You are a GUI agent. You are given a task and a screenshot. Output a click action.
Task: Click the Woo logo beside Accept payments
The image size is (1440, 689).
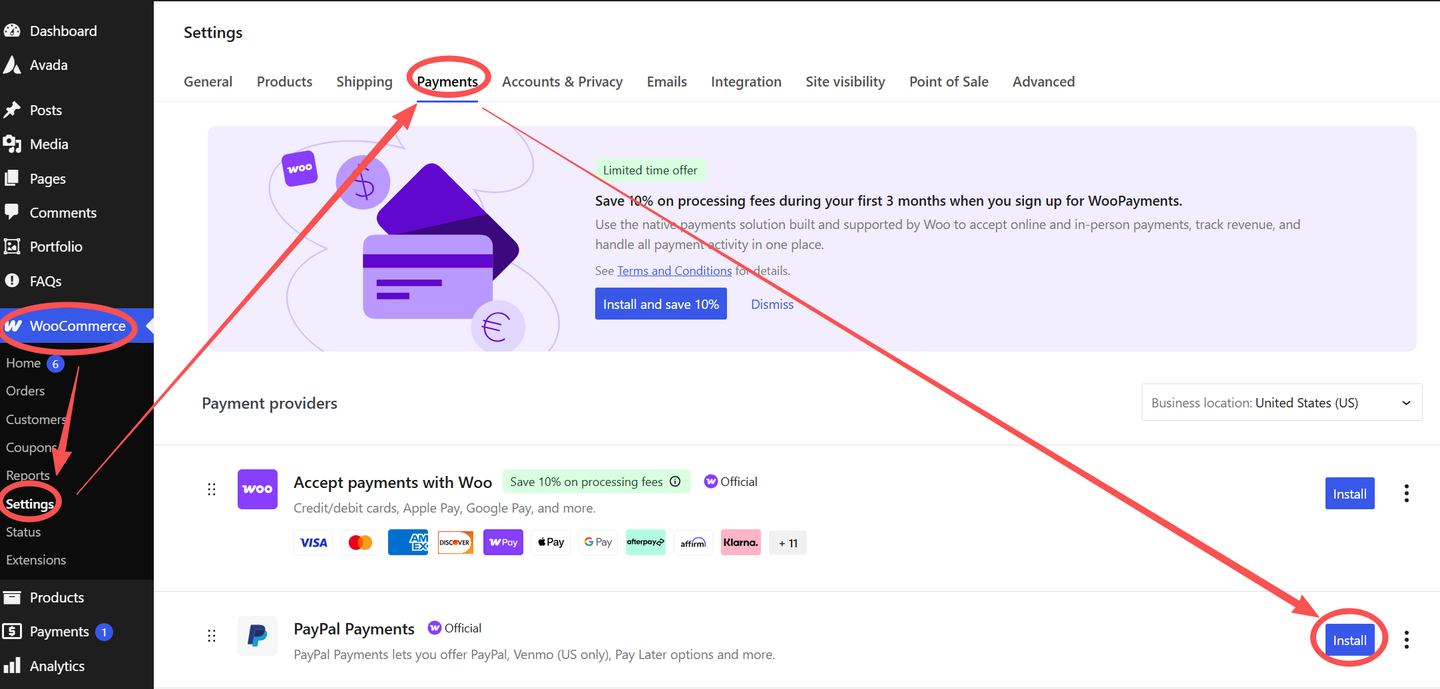pos(257,489)
